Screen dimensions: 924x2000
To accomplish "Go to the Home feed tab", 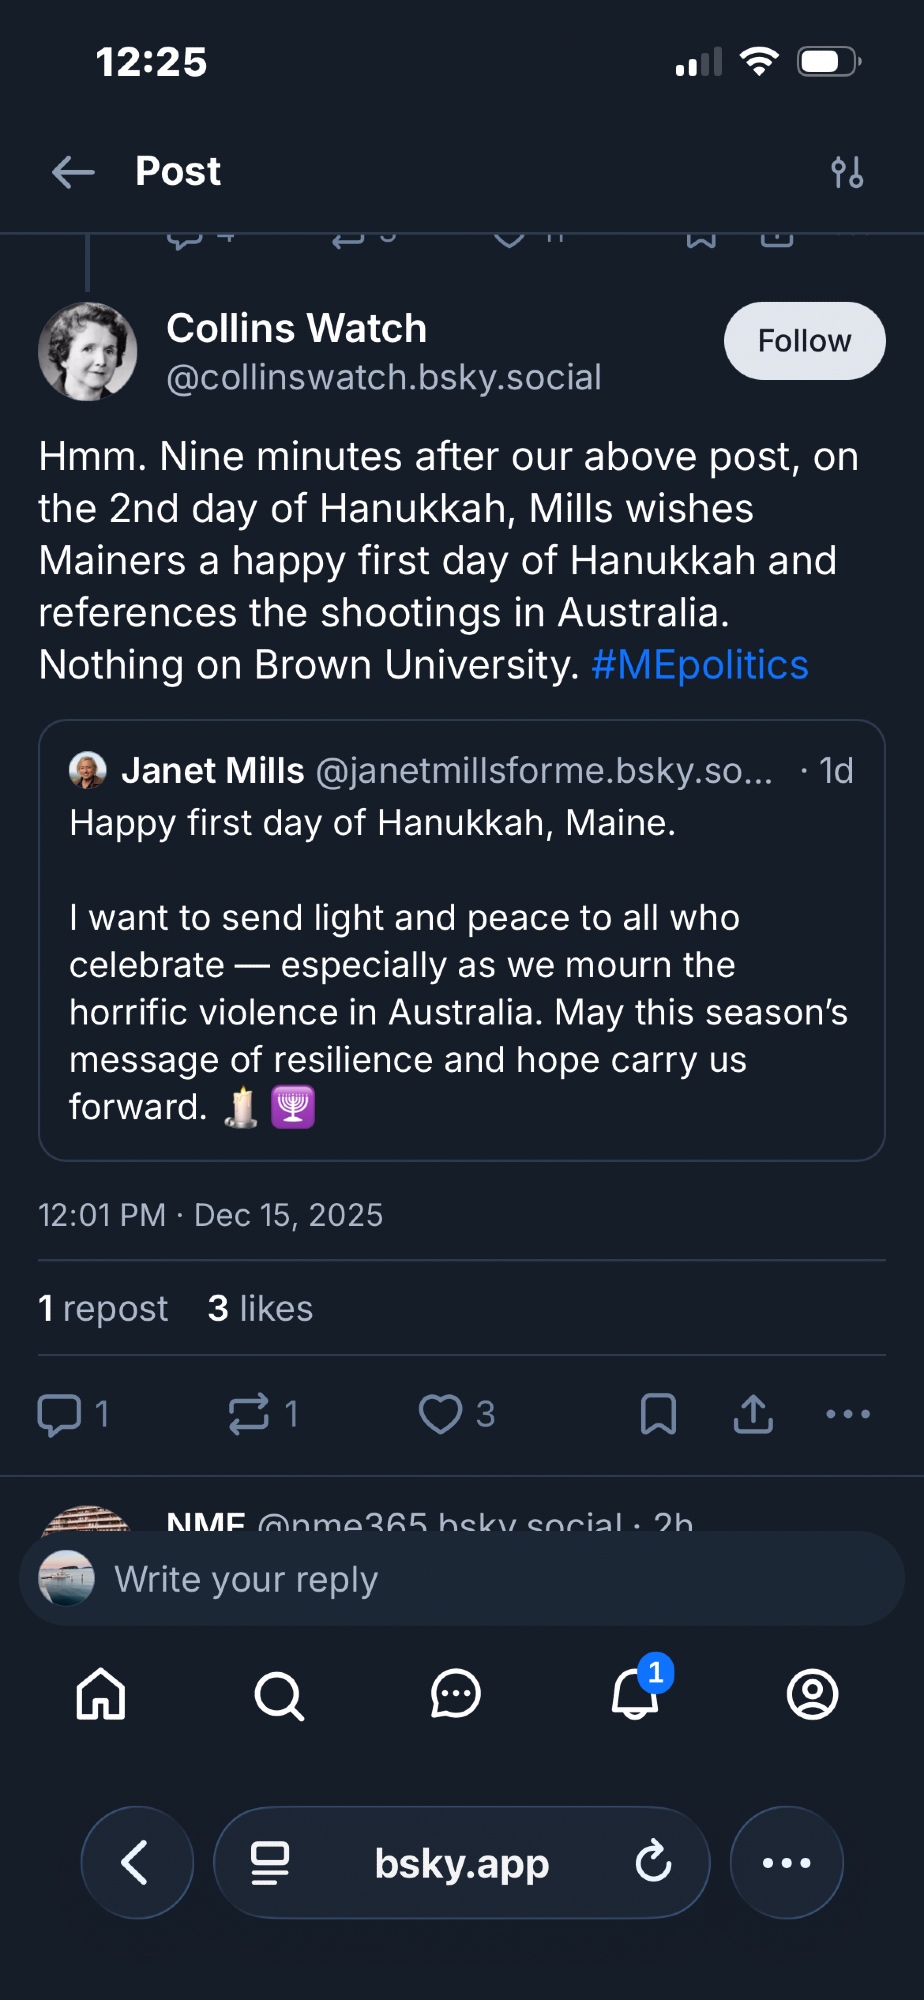I will pos(101,1695).
